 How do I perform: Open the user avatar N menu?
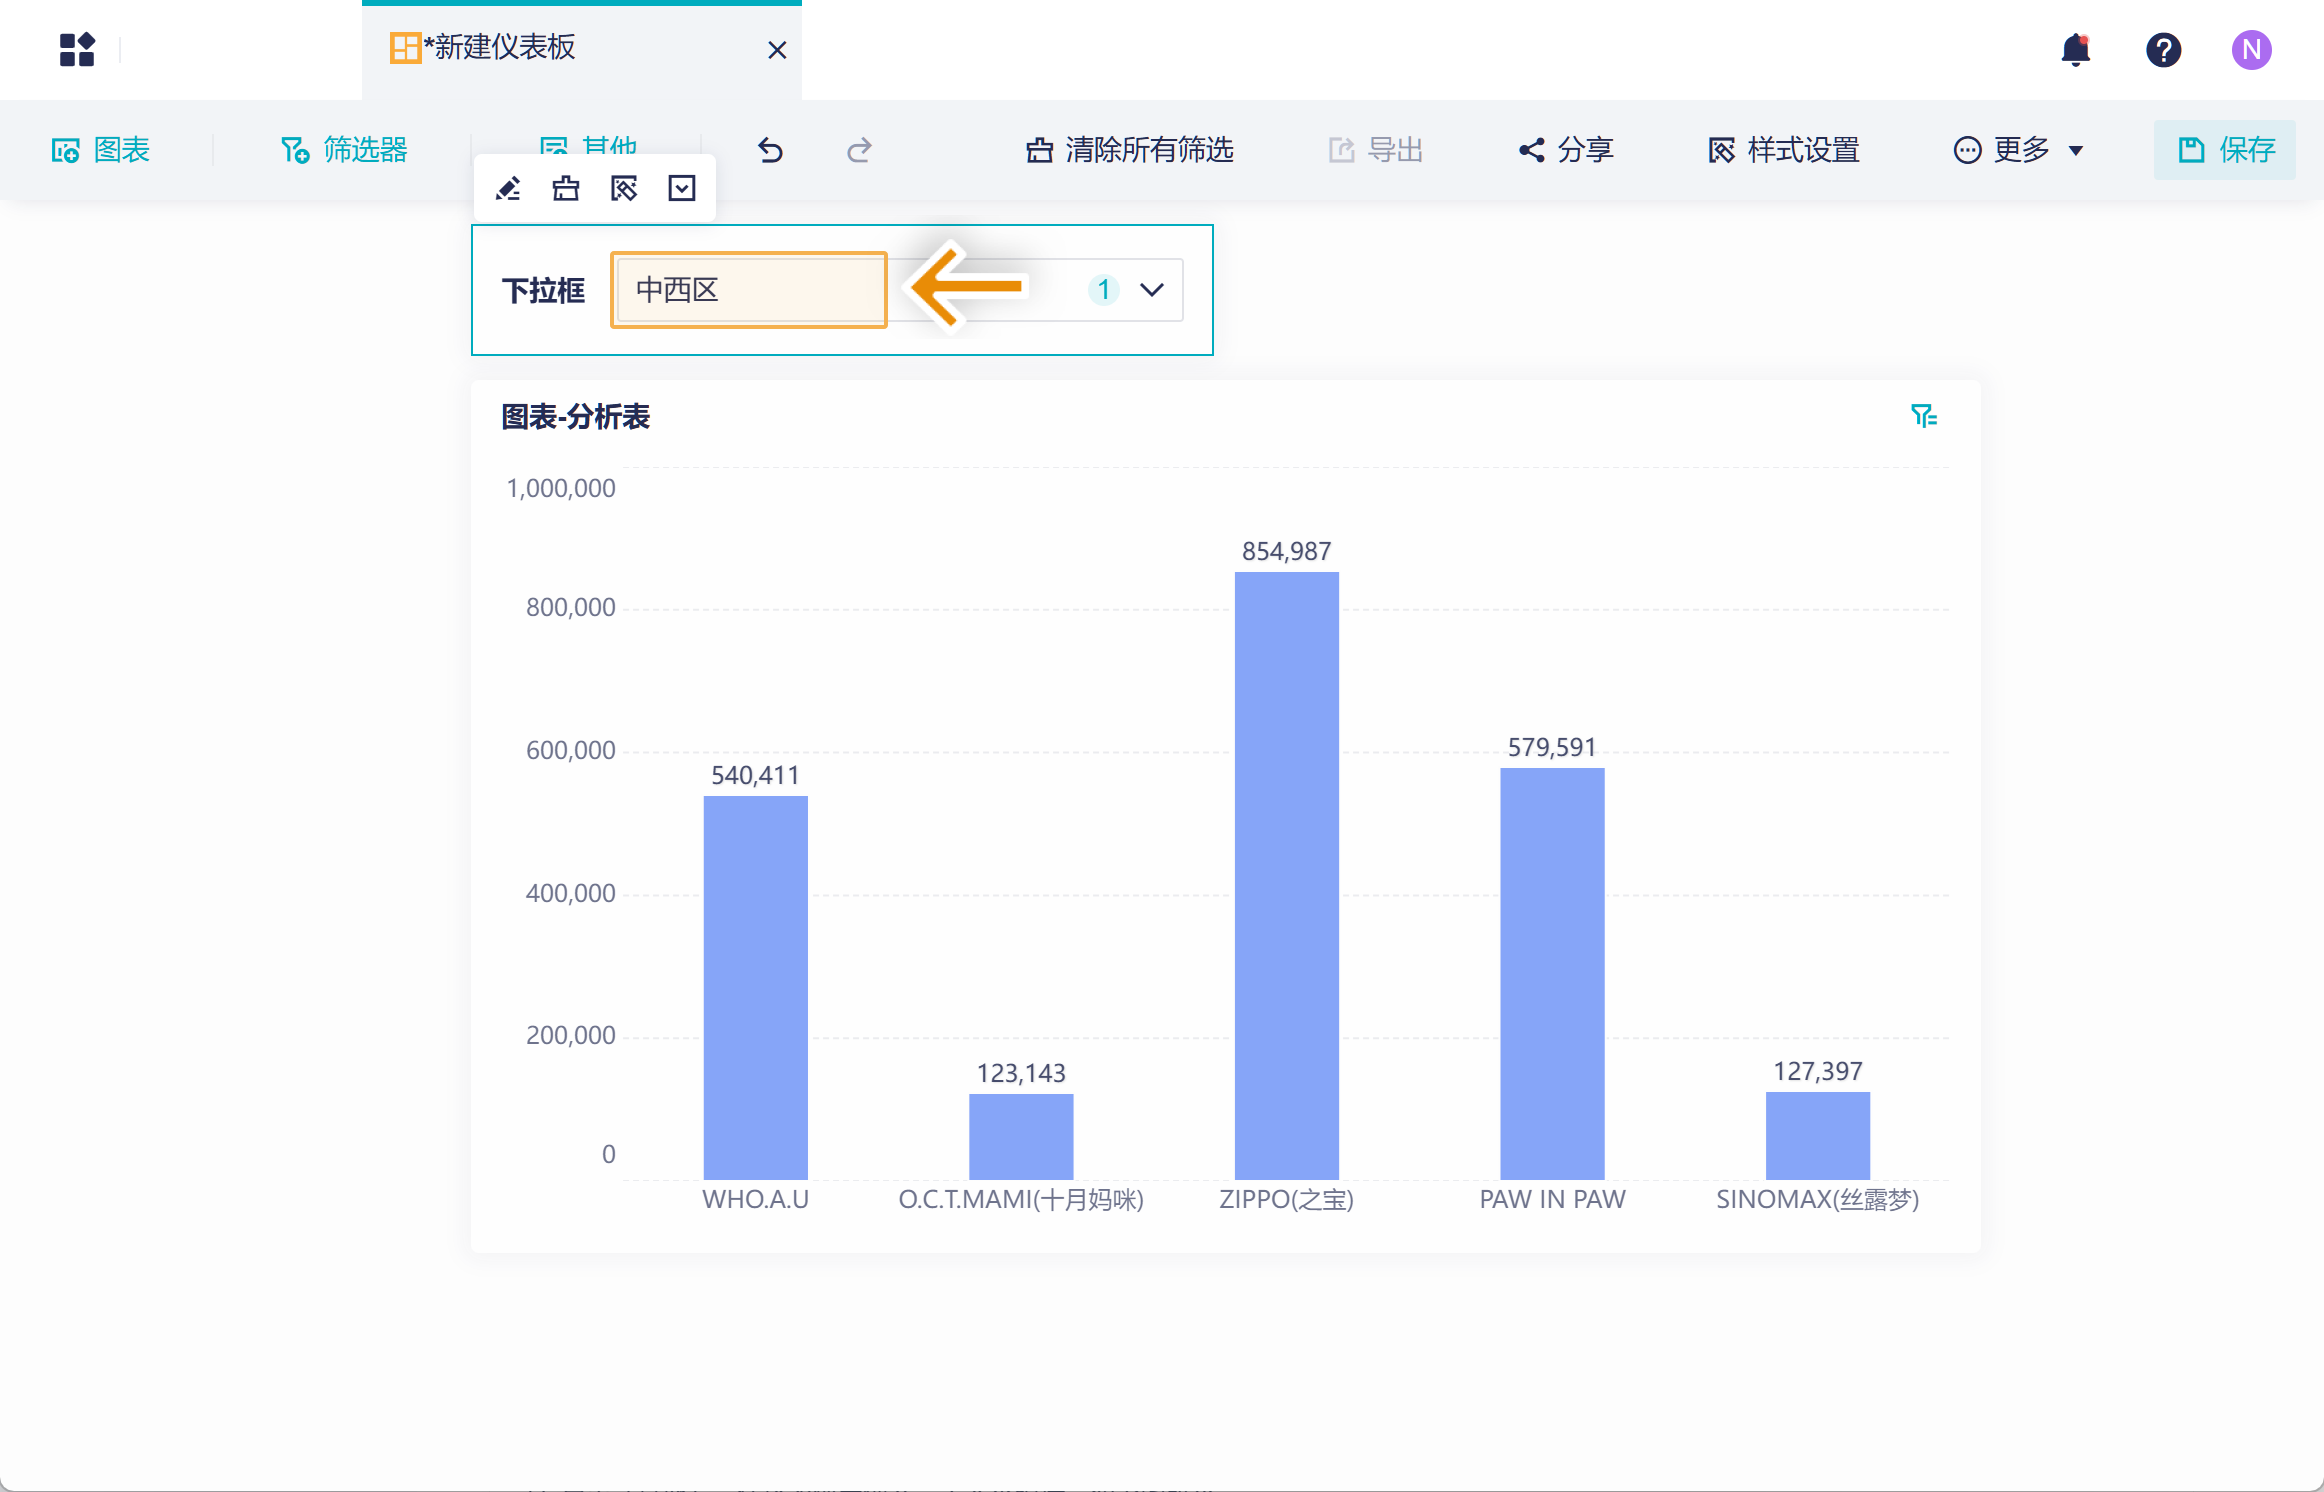2251,49
